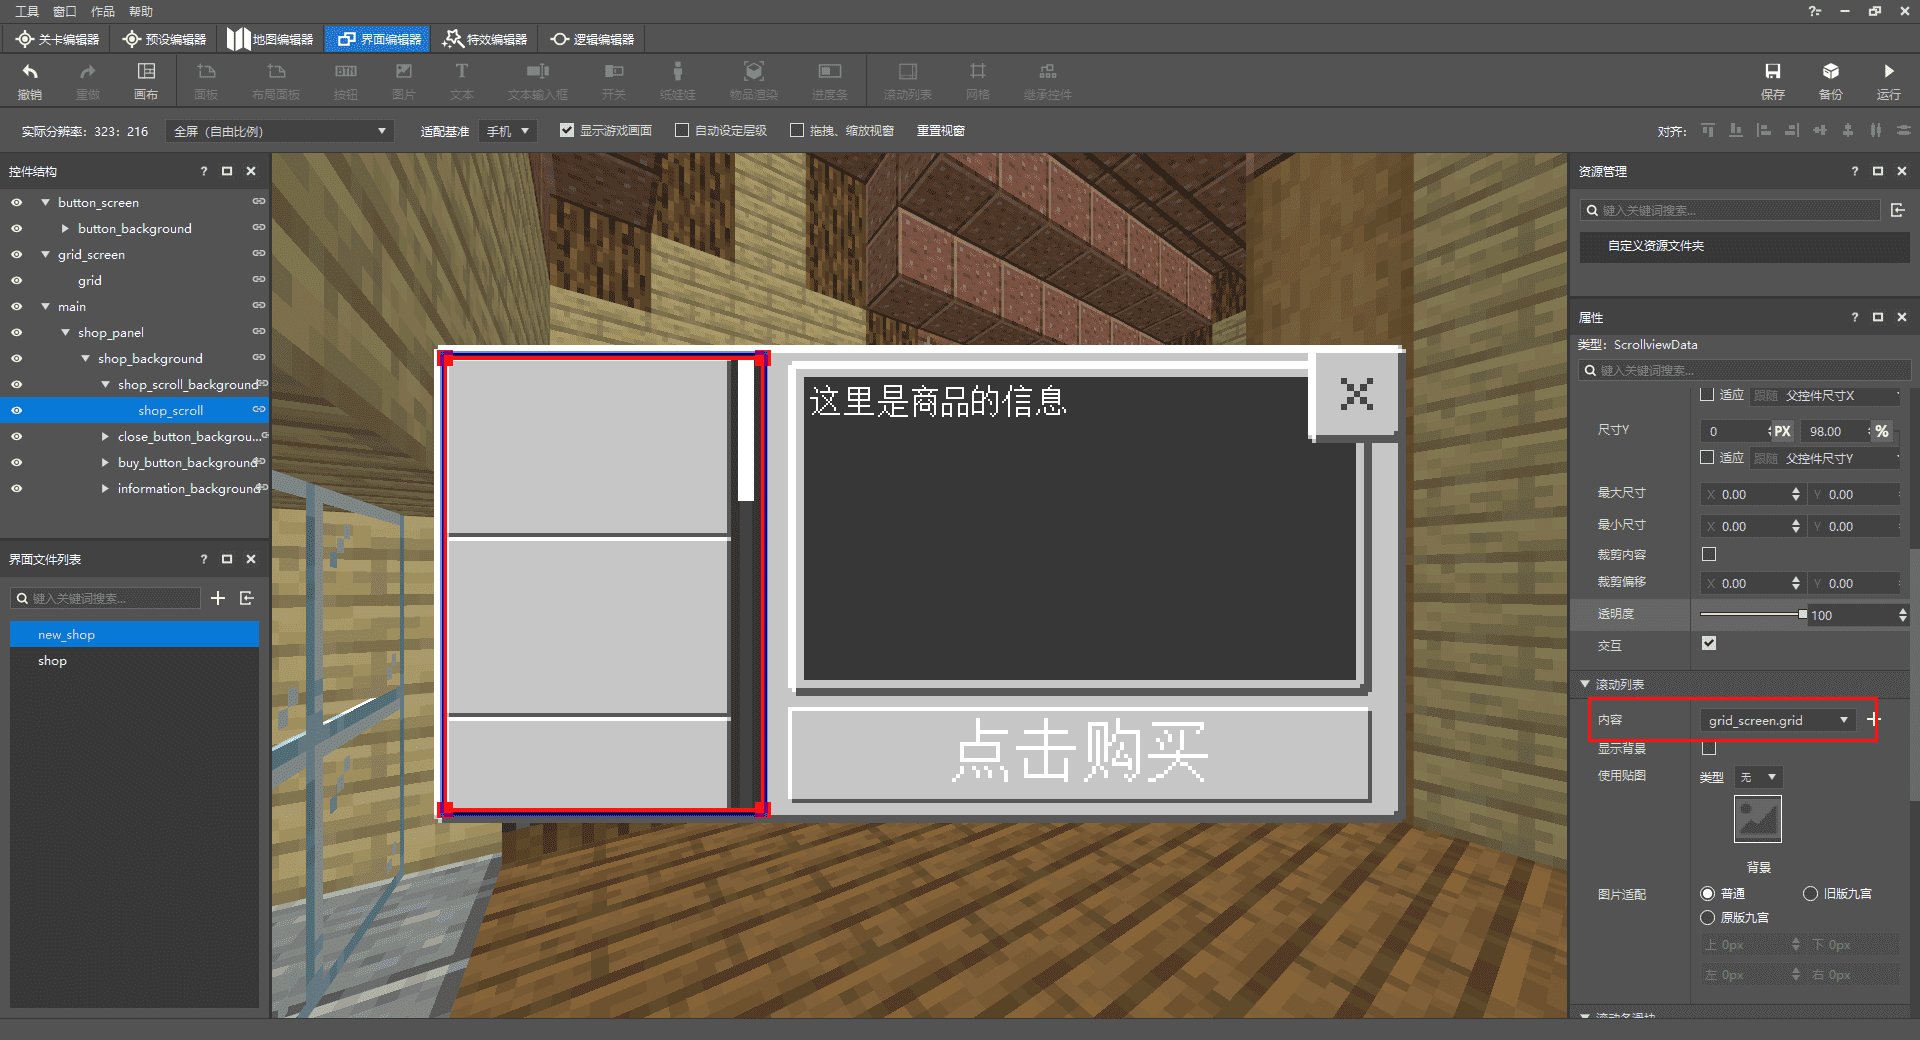The image size is (1920, 1040).
Task: Add a 文本输入框 (text input) control
Action: click(x=538, y=80)
